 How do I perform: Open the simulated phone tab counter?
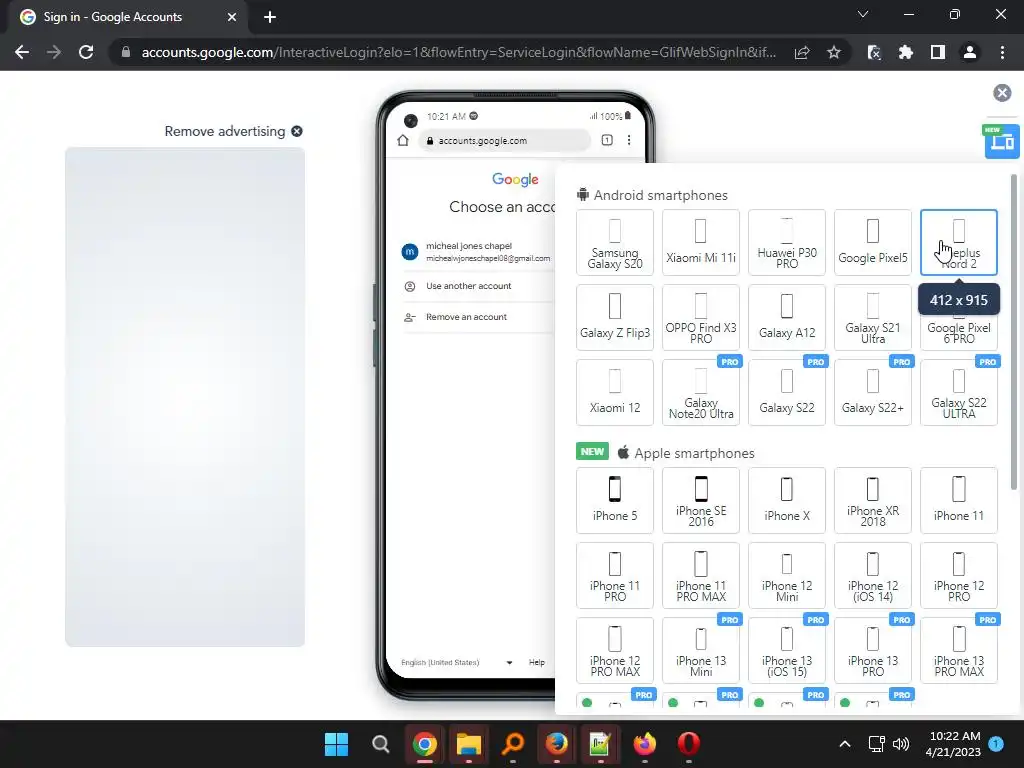[x=607, y=140]
